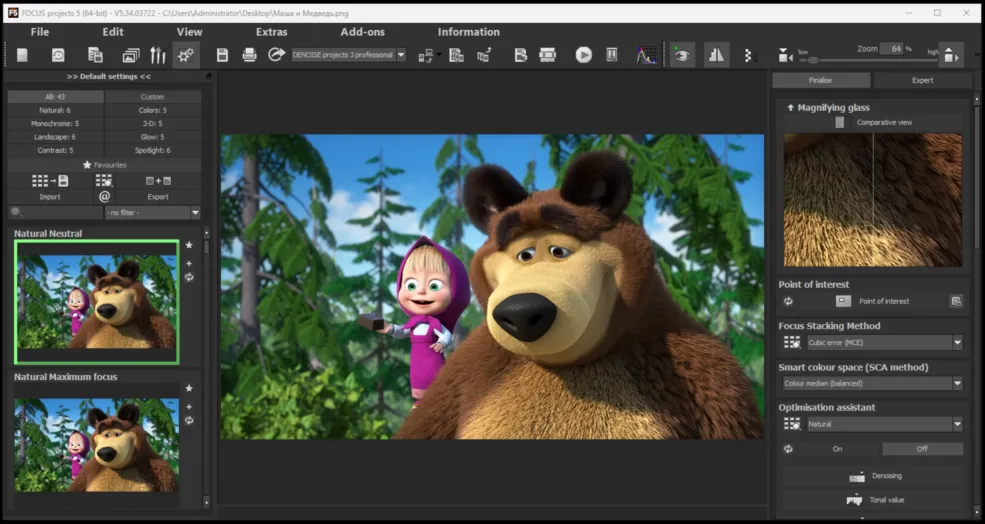Open the colour histogram icon
The width and height of the screenshot is (985, 524).
tap(646, 55)
